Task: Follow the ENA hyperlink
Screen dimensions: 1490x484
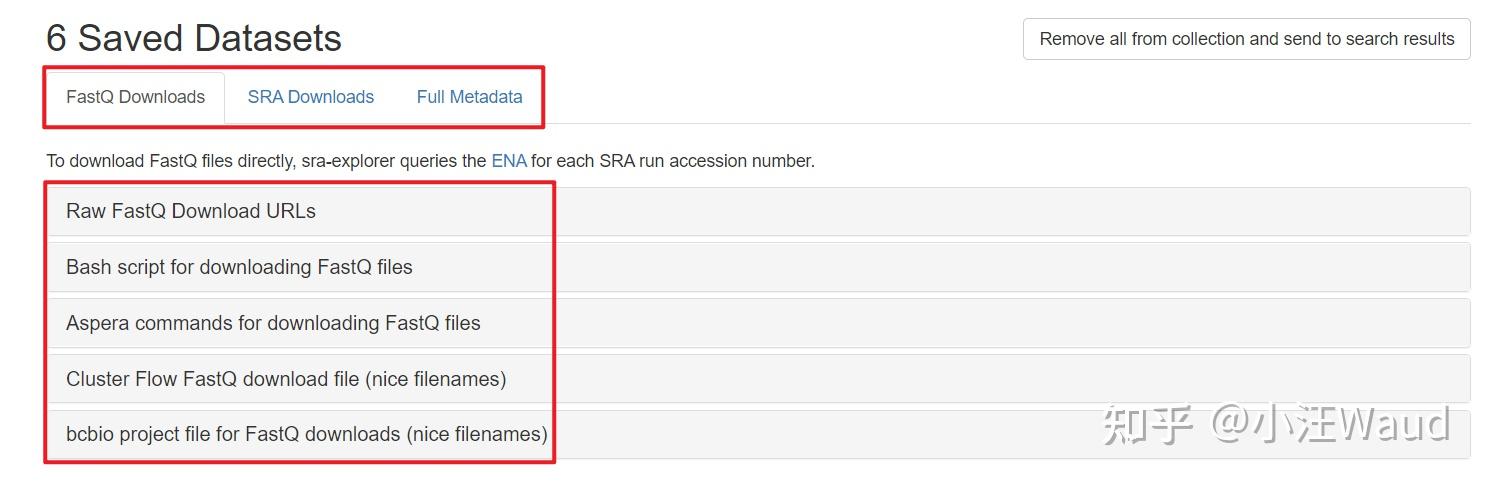Action: (x=508, y=160)
